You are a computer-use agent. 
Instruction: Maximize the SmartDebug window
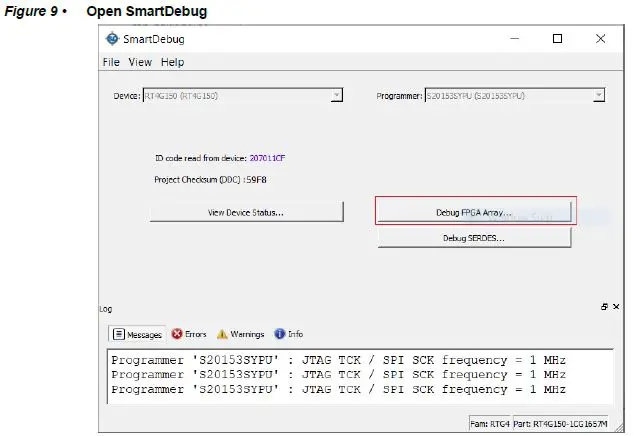[558, 38]
